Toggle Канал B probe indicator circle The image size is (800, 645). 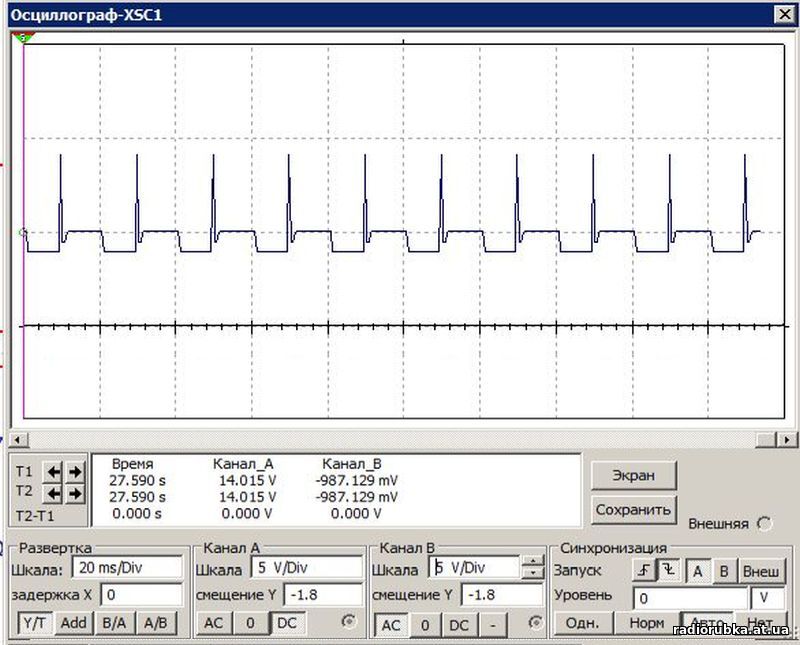click(536, 622)
